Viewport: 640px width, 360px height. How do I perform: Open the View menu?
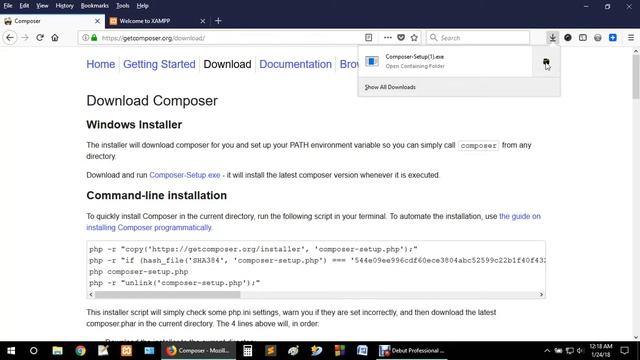tap(42, 6)
